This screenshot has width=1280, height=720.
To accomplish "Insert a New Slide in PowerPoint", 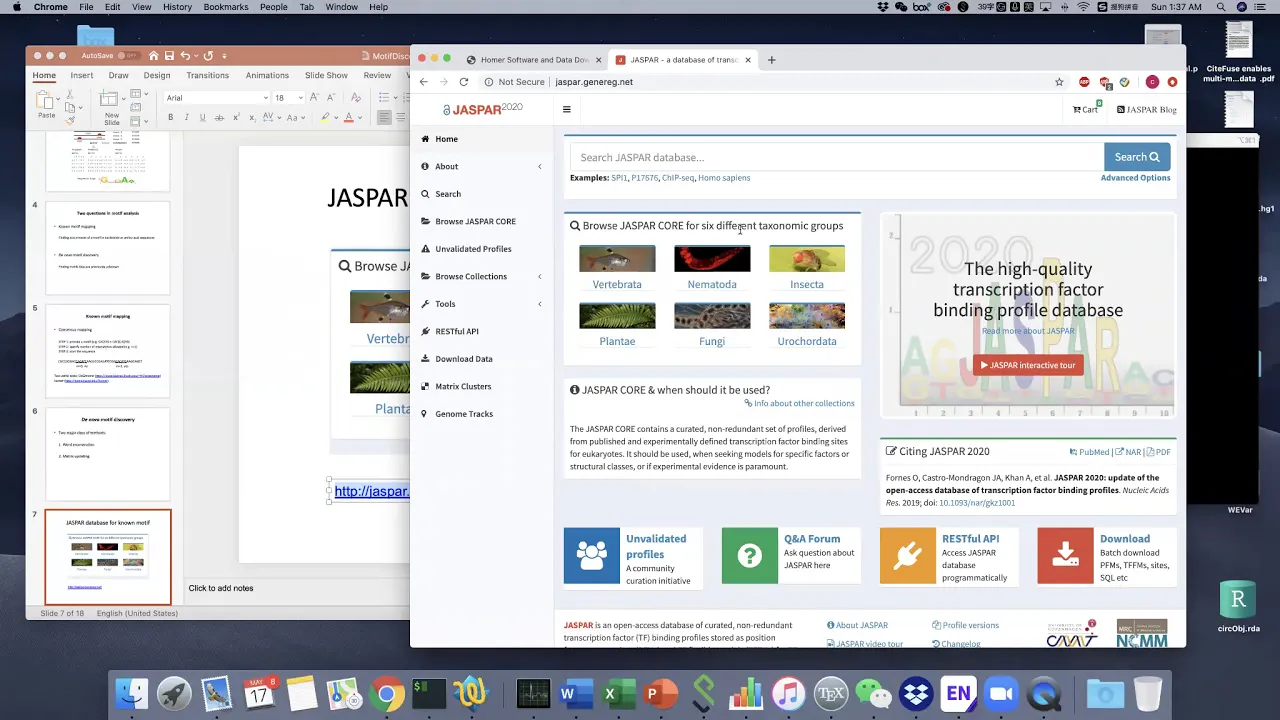I will click(x=111, y=105).
